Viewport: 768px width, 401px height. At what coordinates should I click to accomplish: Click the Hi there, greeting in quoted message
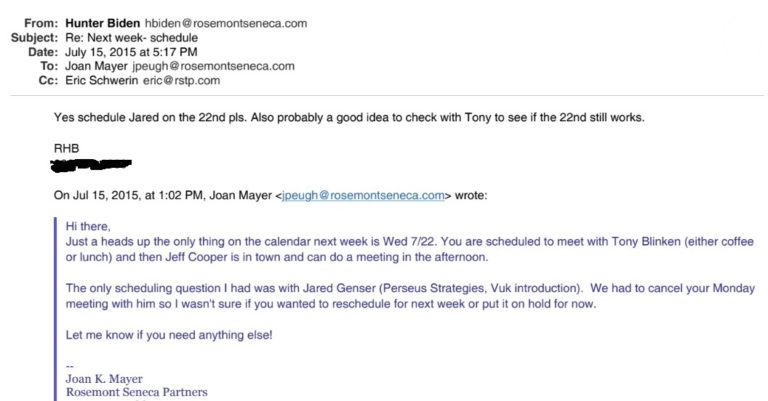pyautogui.click(x=88, y=226)
